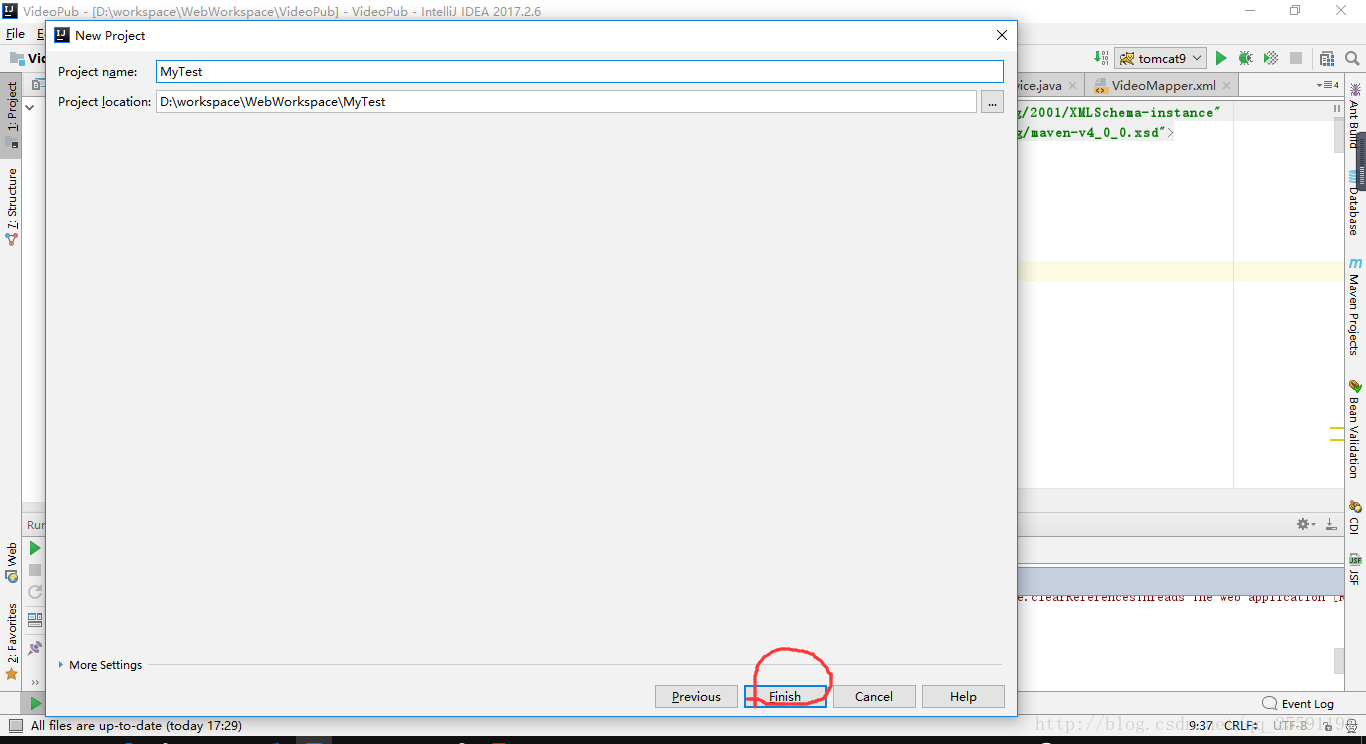Click Restore Layout icon in Run panel
The width and height of the screenshot is (1366, 744).
click(34, 620)
